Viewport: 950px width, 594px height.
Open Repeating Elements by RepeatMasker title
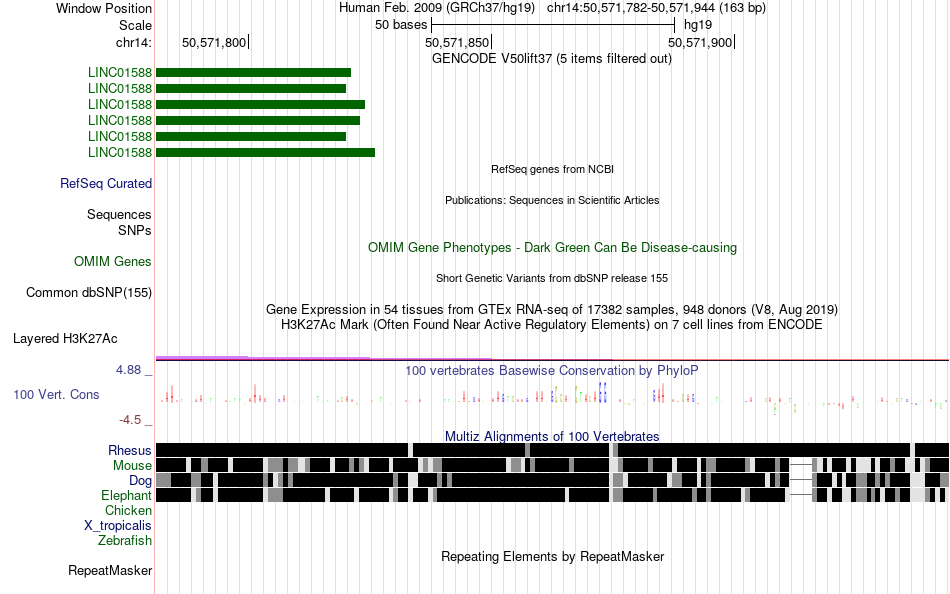(x=553, y=556)
